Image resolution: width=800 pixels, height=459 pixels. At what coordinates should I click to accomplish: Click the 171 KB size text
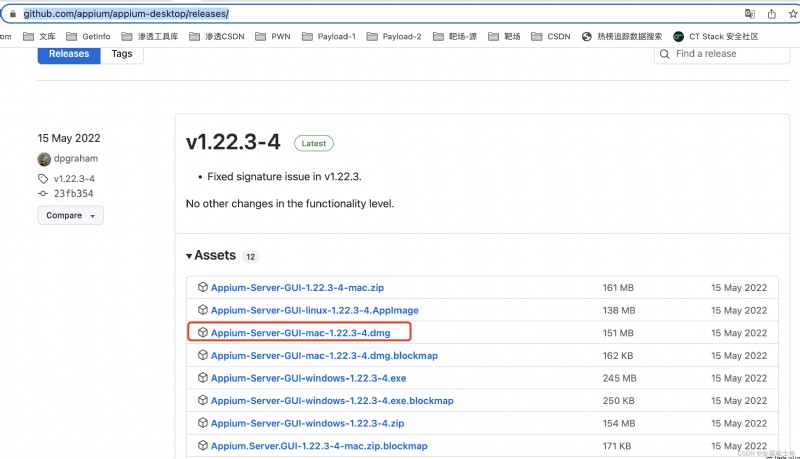[x=617, y=446]
